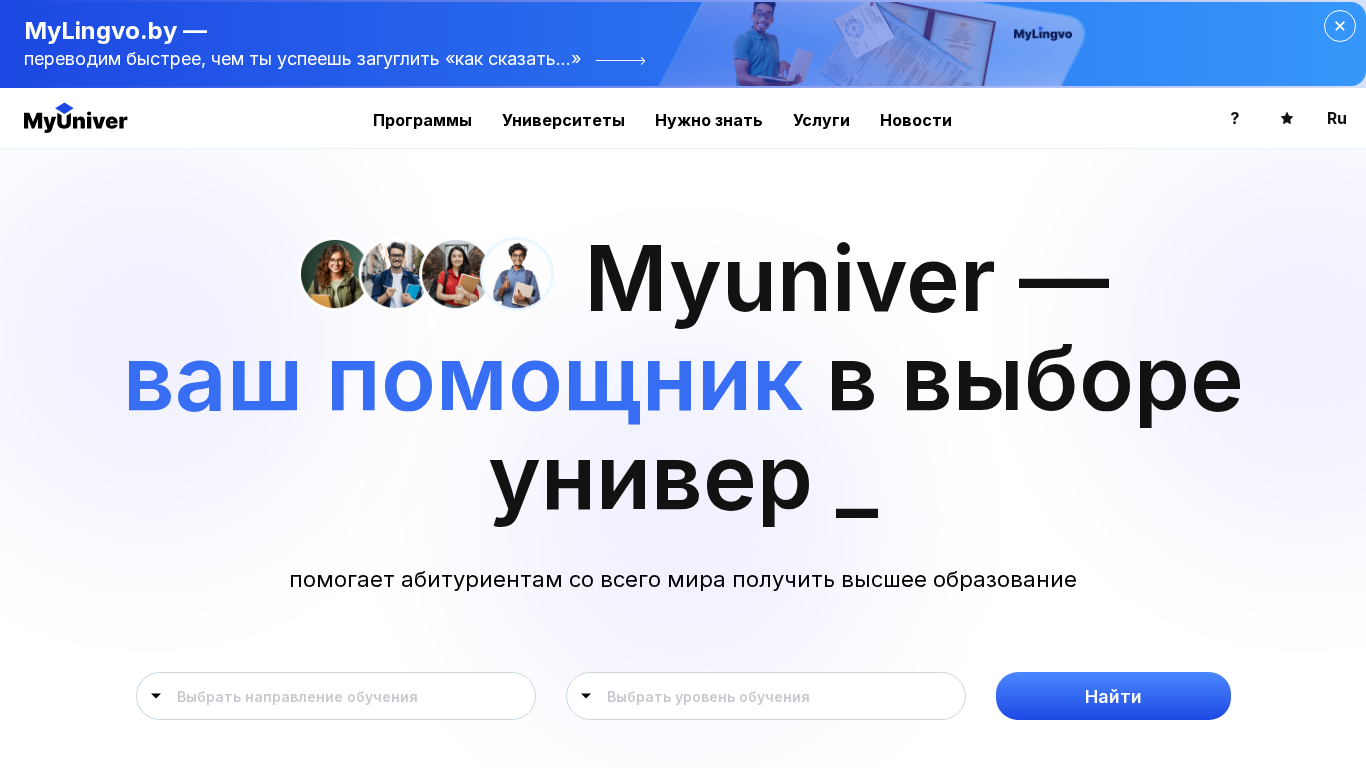Click the first avatar, woman with glasses
Image resolution: width=1366 pixels, height=768 pixels.
(335, 274)
